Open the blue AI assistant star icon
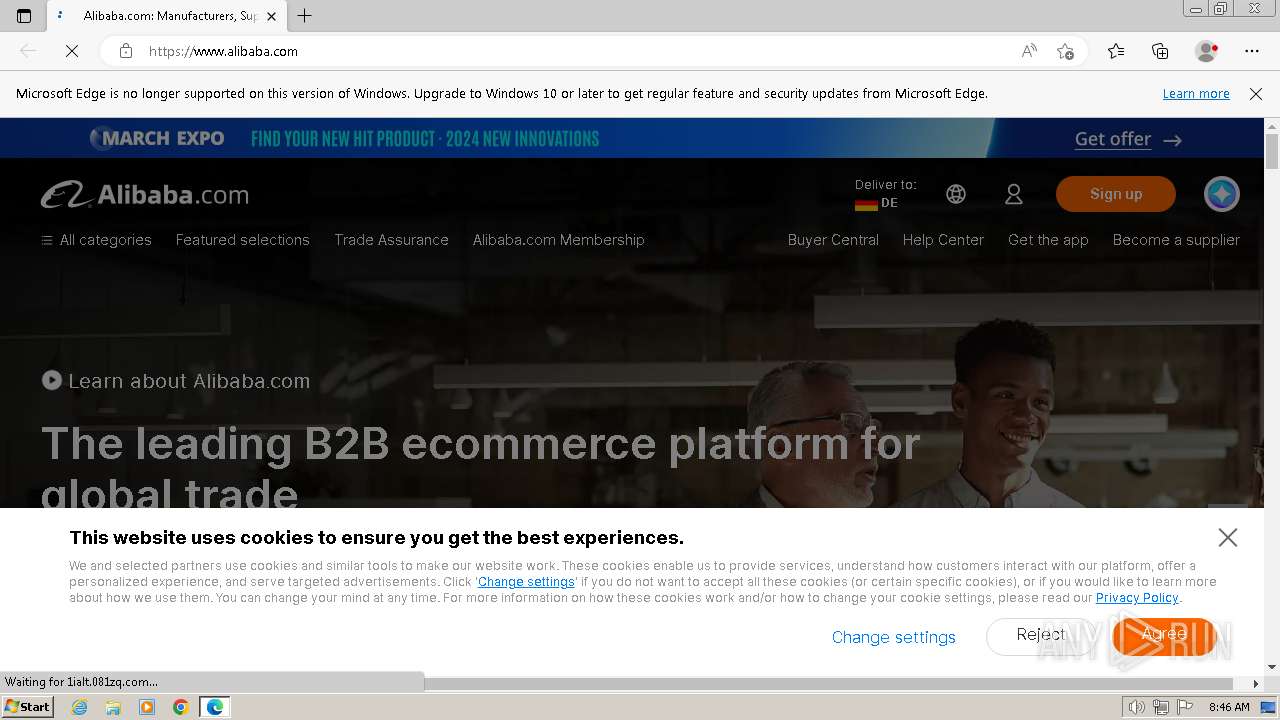 [x=1222, y=194]
